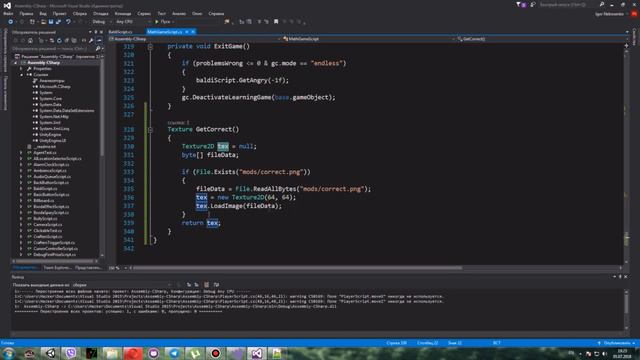Image resolution: width=640 pixels, height=360 pixels.
Task: Switch to the BaldiScript.cs tab
Action: pos(121,32)
